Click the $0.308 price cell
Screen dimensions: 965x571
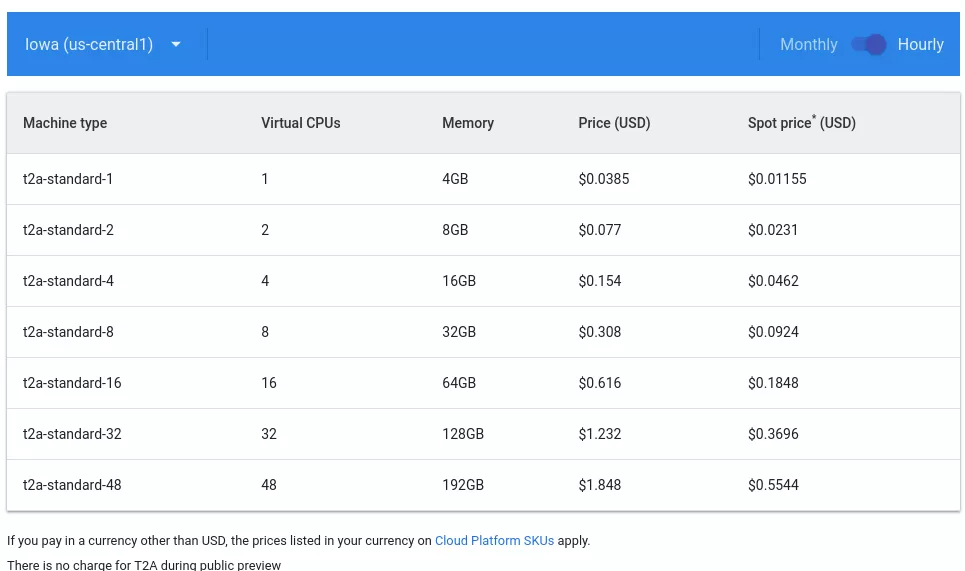599,332
